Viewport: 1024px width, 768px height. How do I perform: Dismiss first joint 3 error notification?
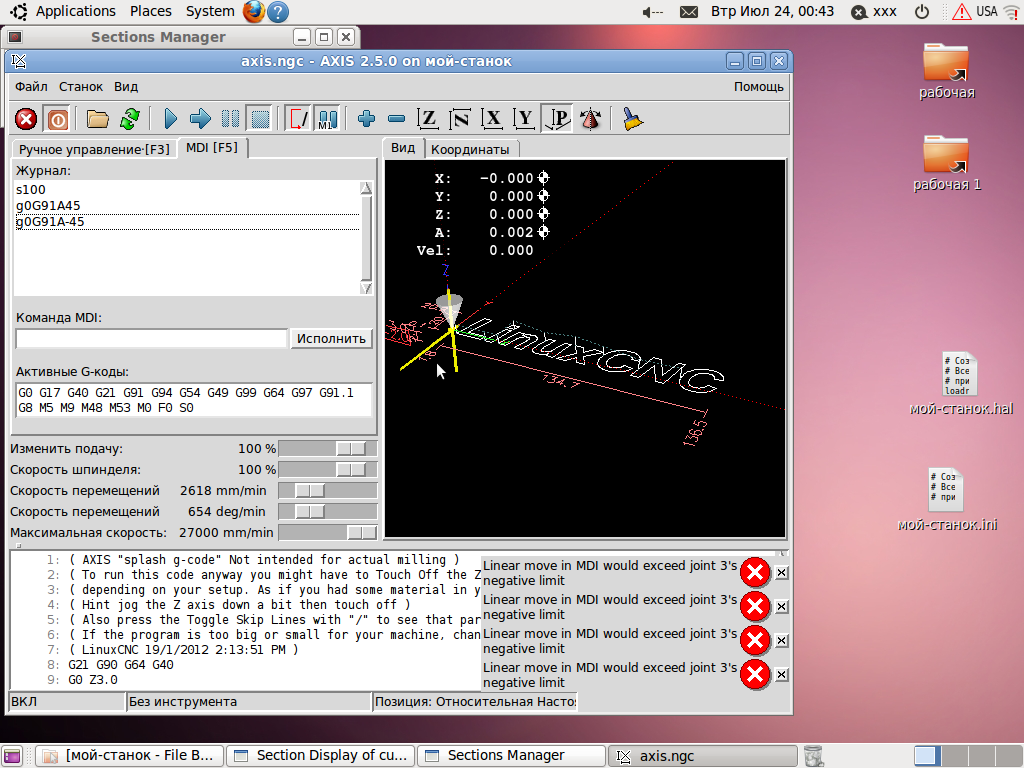click(x=782, y=573)
